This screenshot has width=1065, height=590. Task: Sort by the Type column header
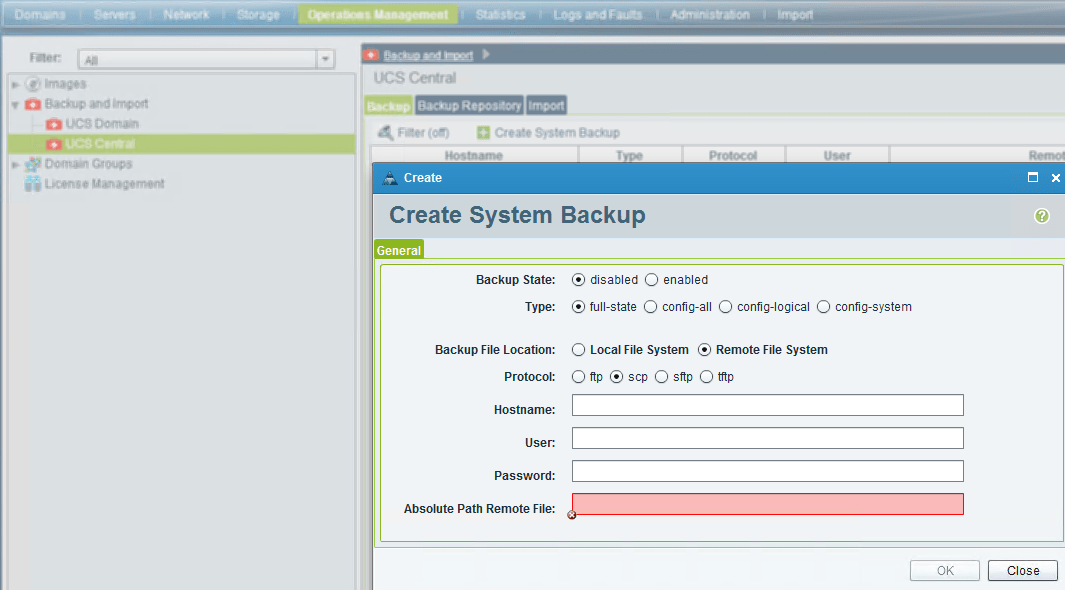630,155
